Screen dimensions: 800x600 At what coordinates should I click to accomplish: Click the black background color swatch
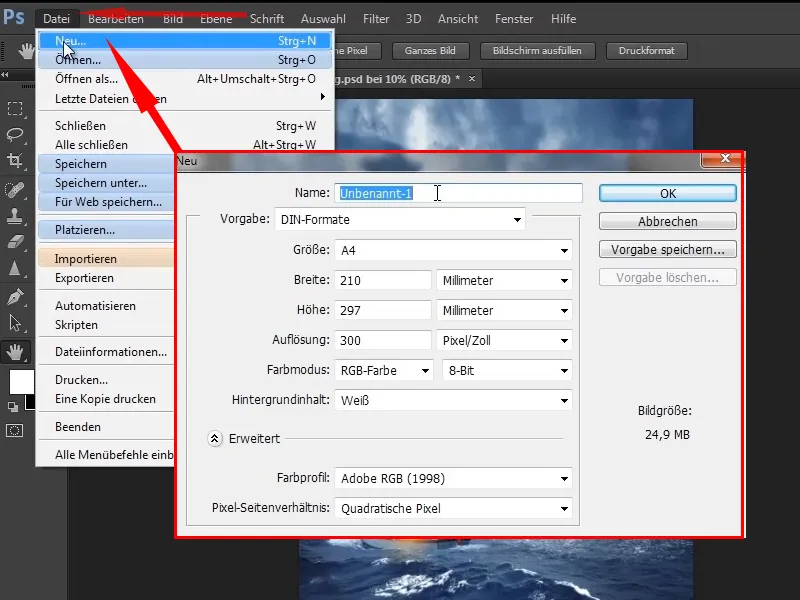(31, 402)
